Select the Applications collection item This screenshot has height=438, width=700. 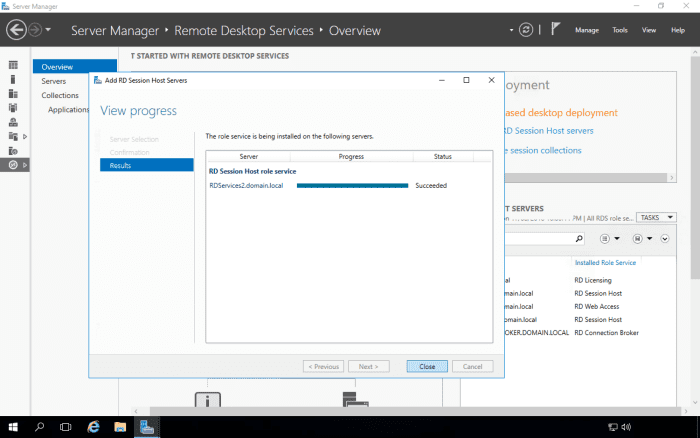click(x=68, y=109)
